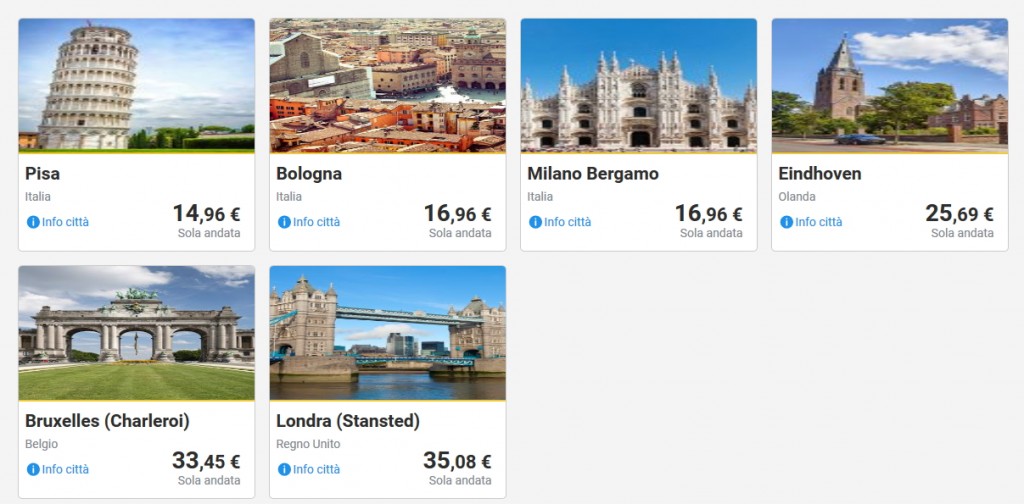This screenshot has height=504, width=1024.
Task: Click the info icon on Bruxelles card
Action: tap(33, 469)
